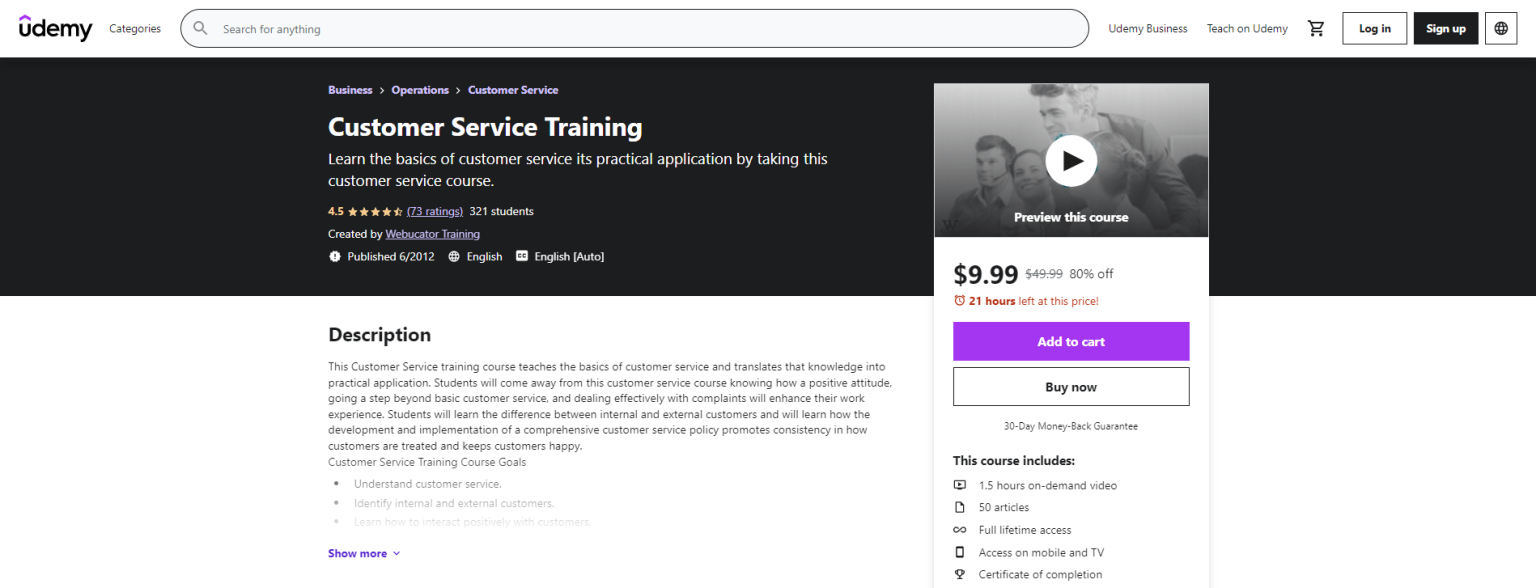1536x588 pixels.
Task: Open the Categories dropdown
Action: (x=134, y=28)
